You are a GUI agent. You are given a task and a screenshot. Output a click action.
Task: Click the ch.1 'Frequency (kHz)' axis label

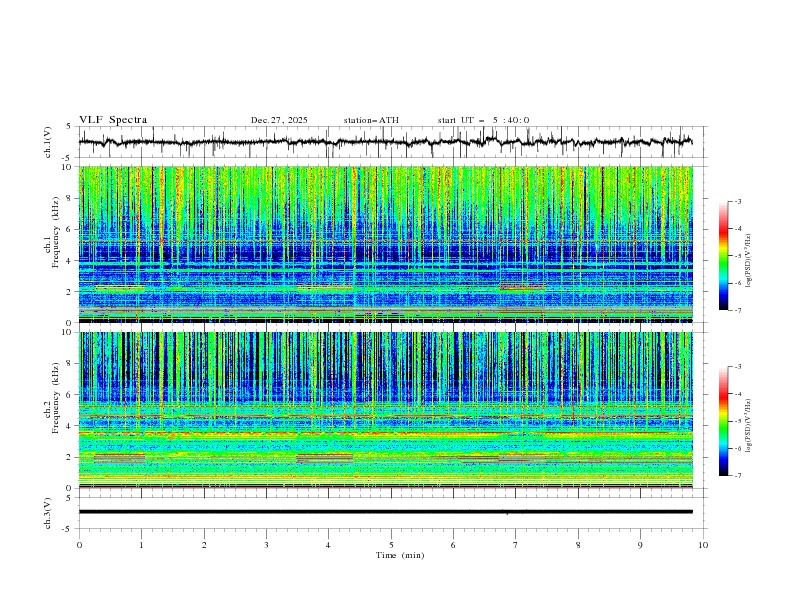tap(56, 231)
